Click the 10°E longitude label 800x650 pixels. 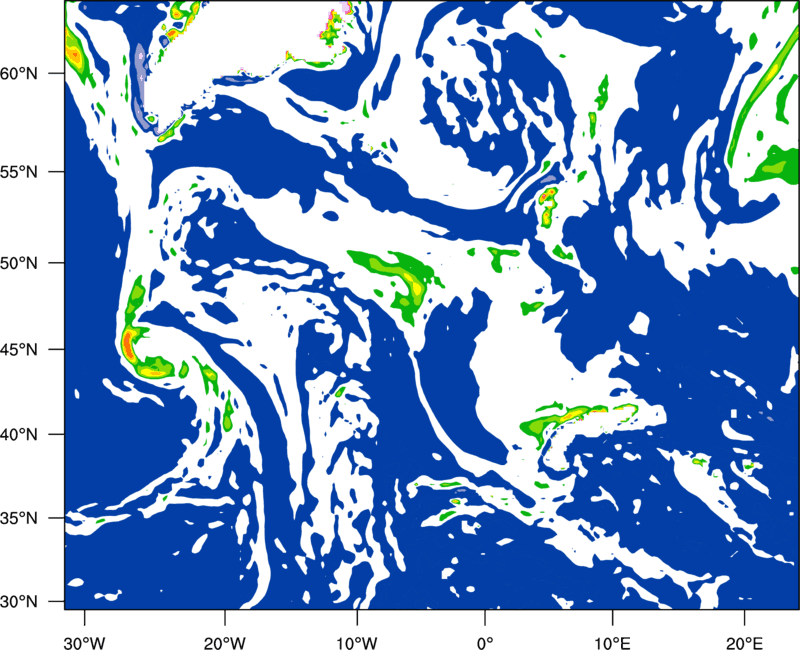612,643
